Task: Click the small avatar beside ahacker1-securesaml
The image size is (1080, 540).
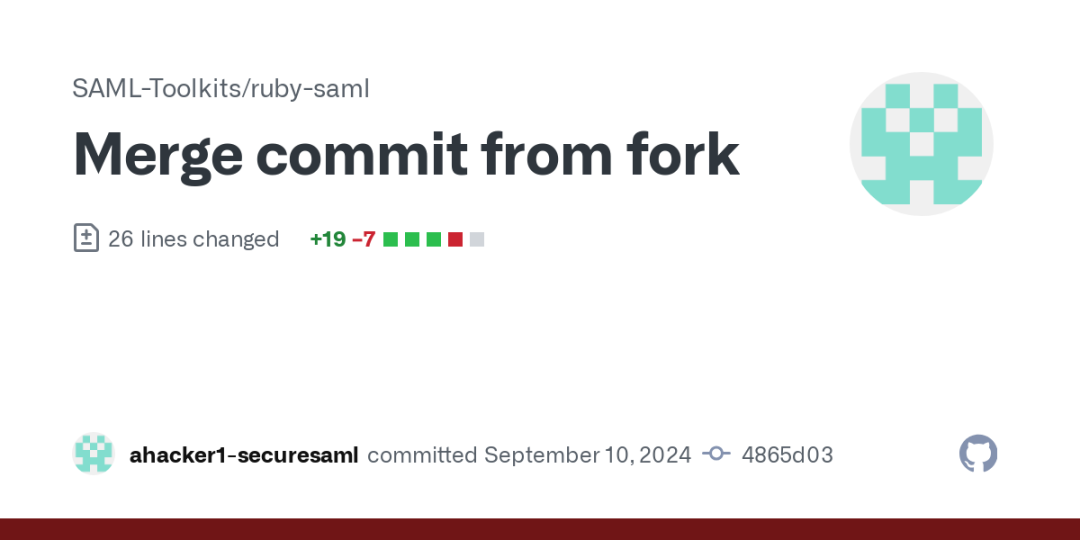Action: click(93, 453)
